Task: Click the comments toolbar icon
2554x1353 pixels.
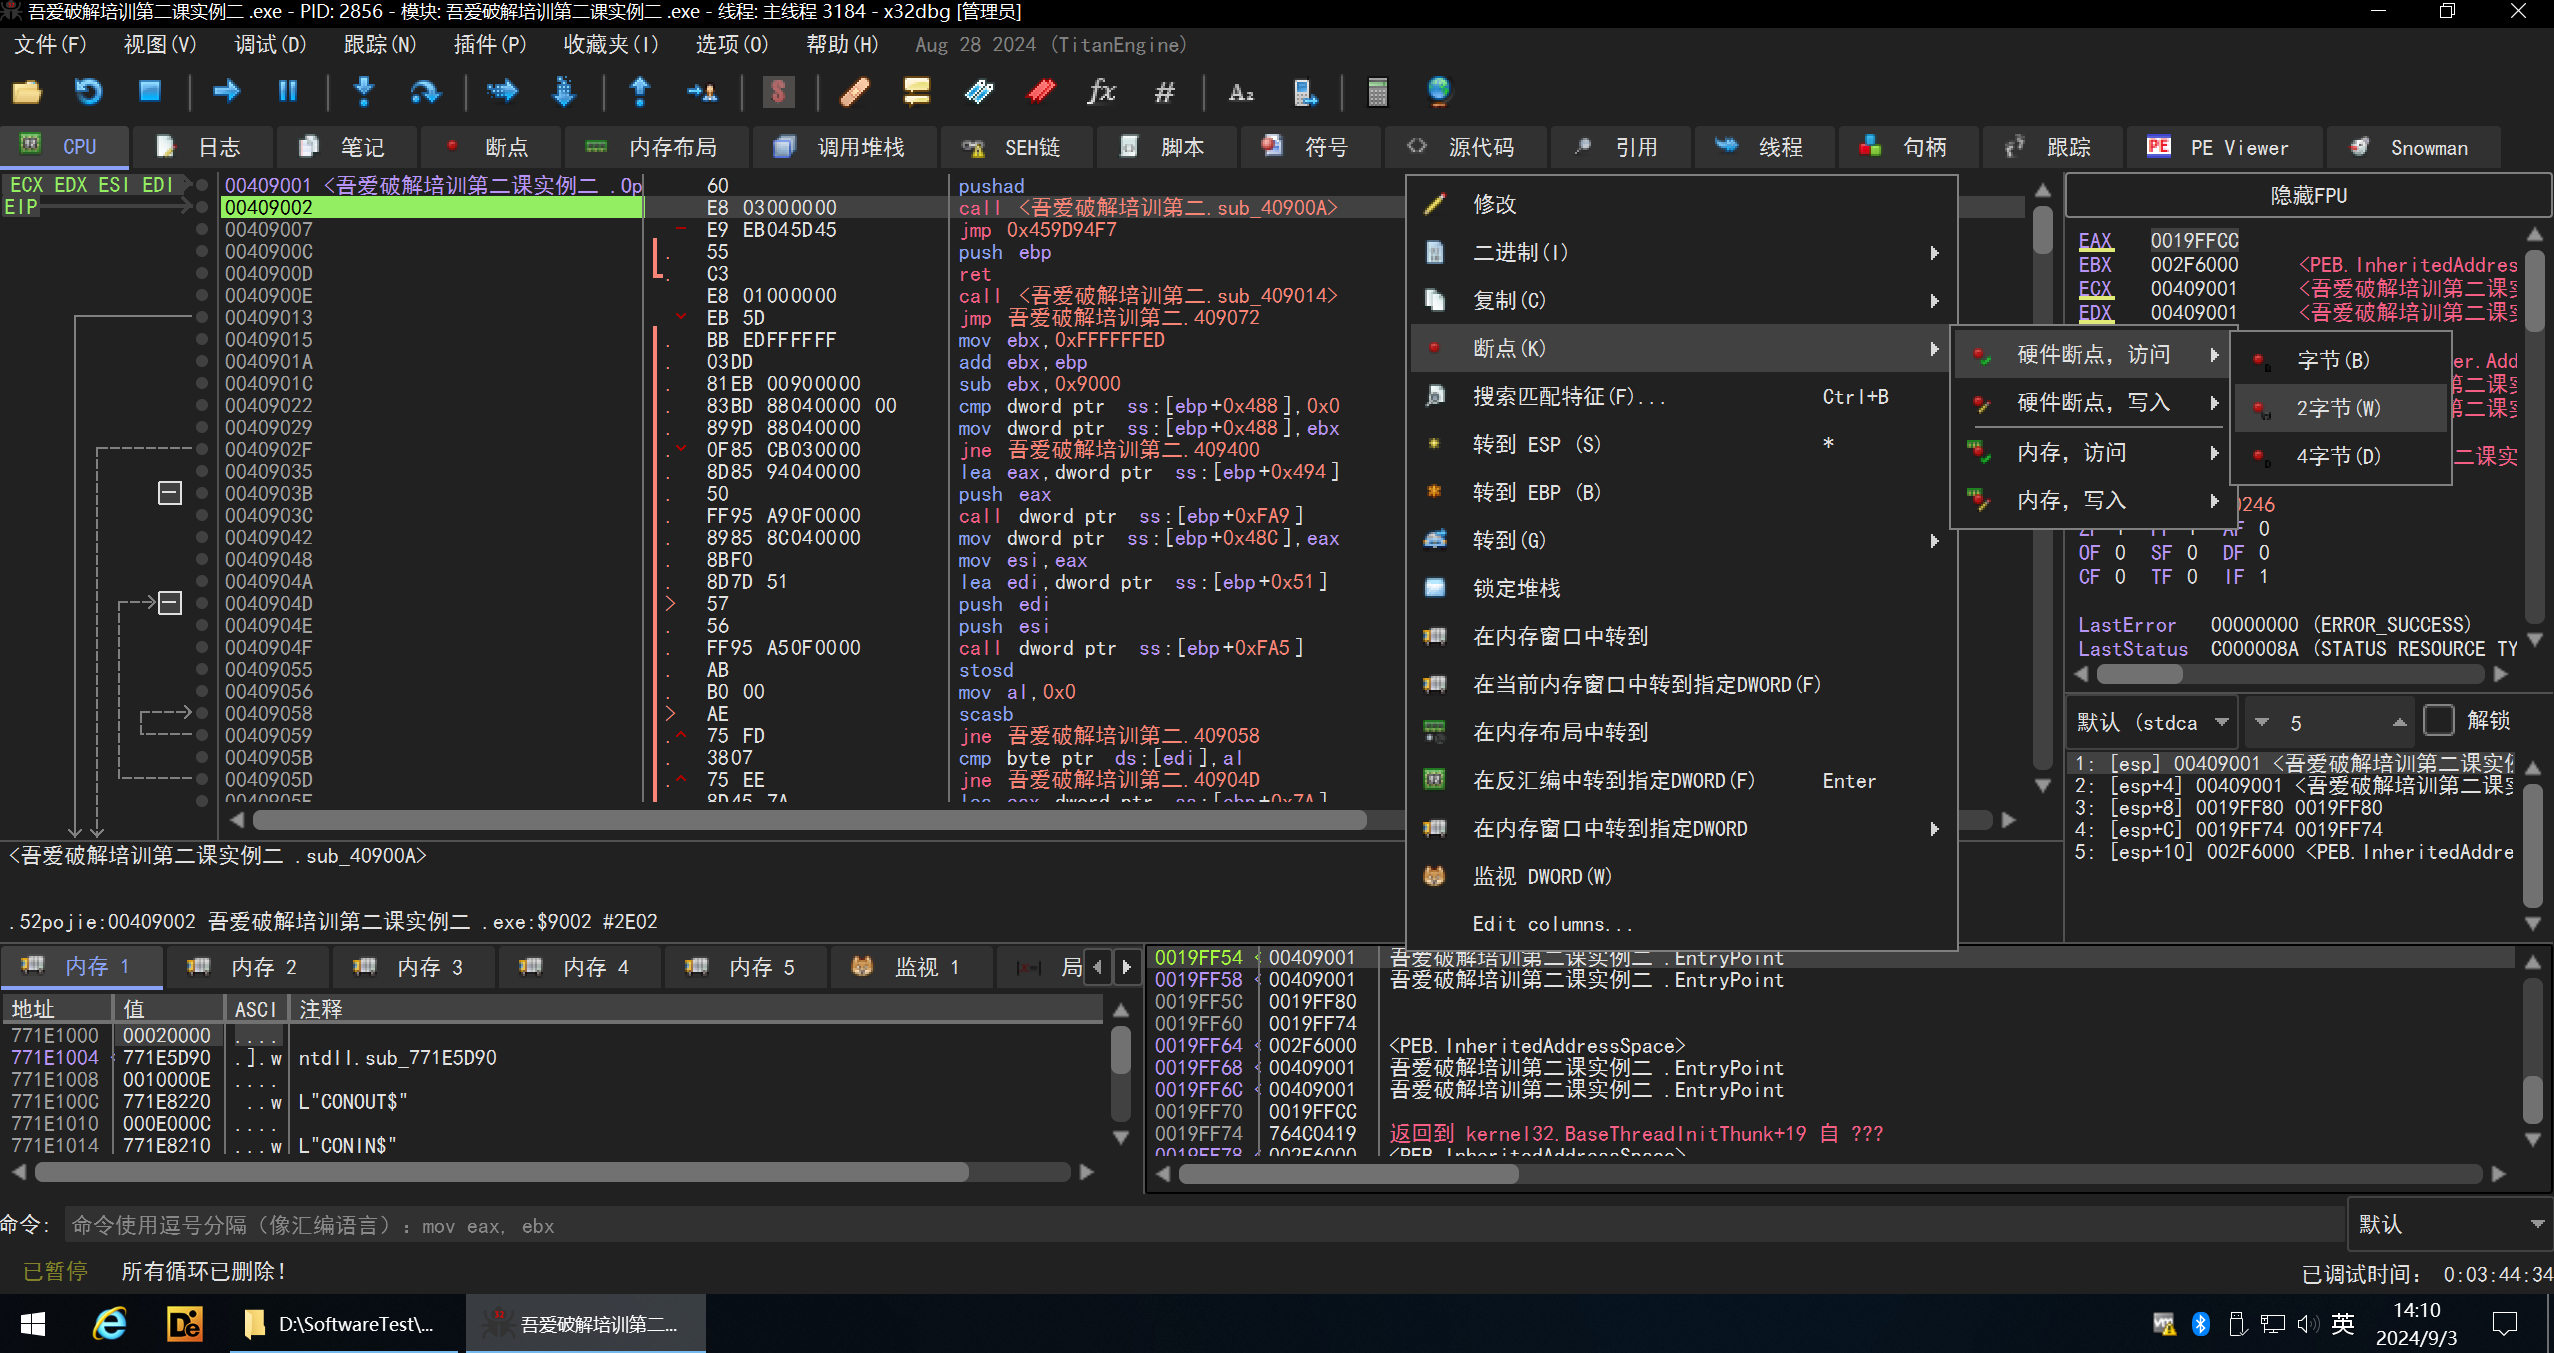Action: tap(917, 92)
